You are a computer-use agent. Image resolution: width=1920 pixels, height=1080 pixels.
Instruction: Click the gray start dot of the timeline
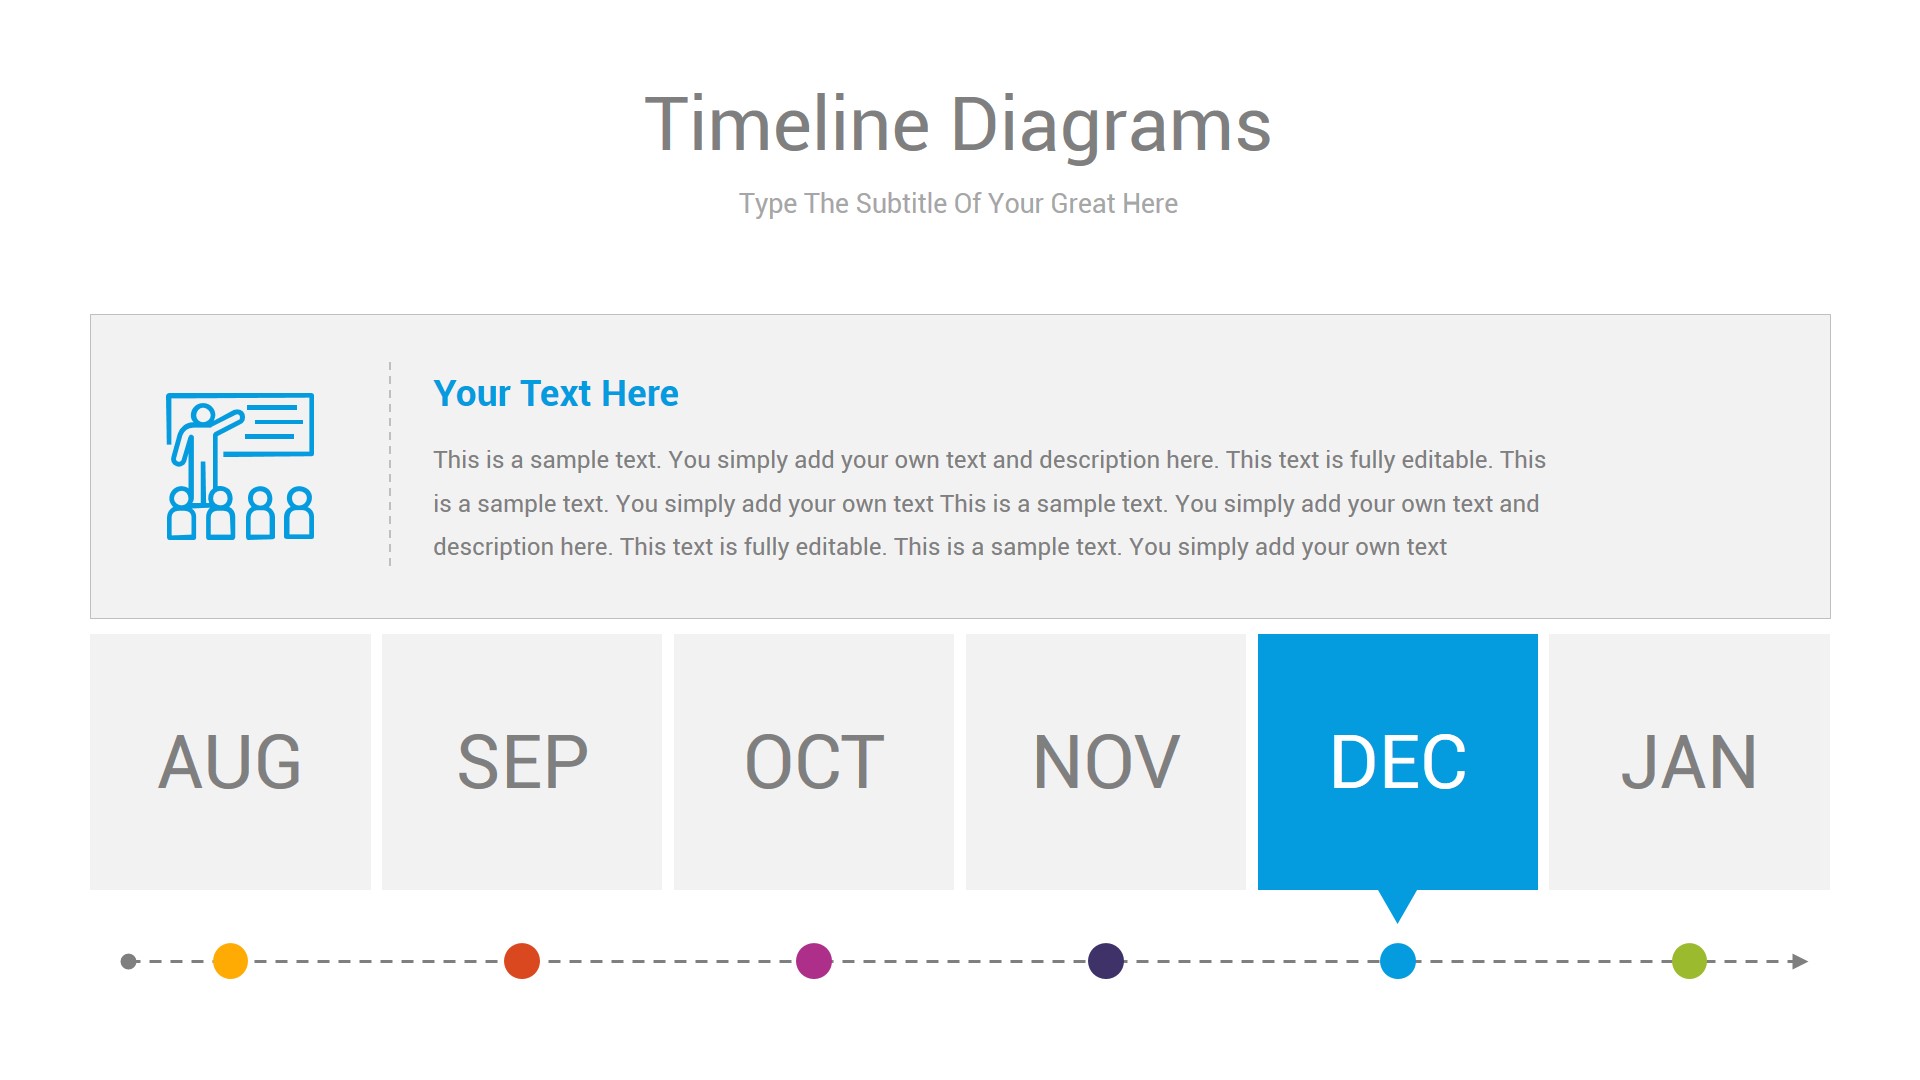click(x=128, y=962)
